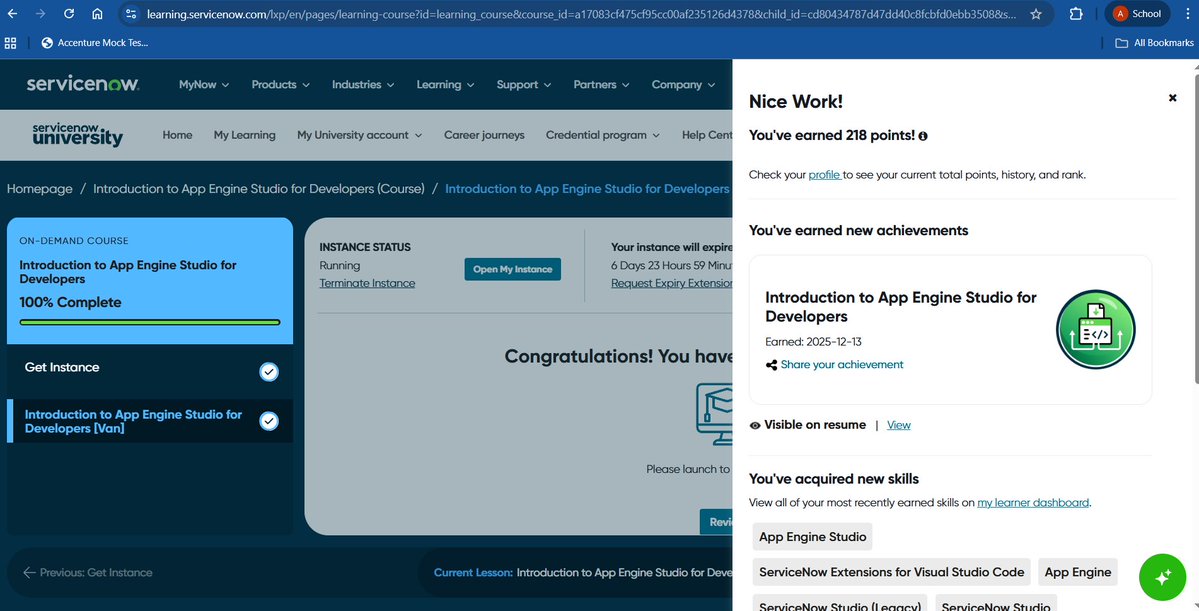Open the My Learning tab

pos(245,135)
